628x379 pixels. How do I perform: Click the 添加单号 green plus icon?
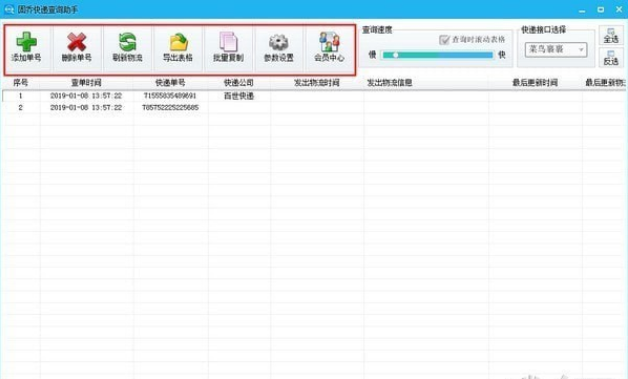click(x=26, y=42)
